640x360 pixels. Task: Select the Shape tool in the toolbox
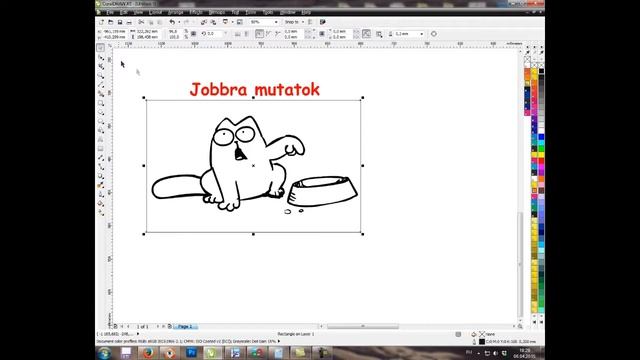point(101,58)
